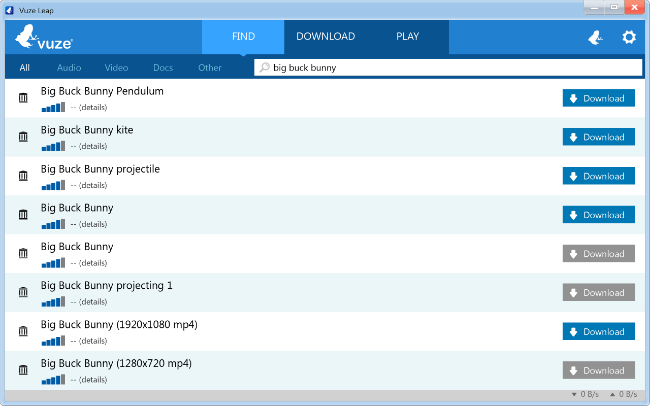The height and width of the screenshot is (406, 650).
Task: Click the frog icon beside the settings gear
Action: click(595, 38)
